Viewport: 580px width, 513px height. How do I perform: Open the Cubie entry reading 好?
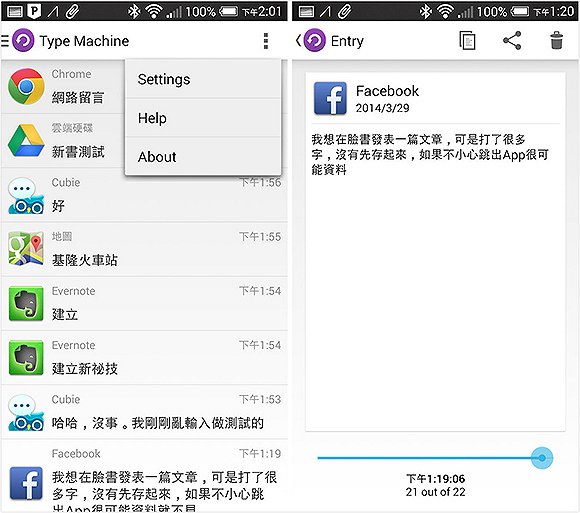[144, 195]
